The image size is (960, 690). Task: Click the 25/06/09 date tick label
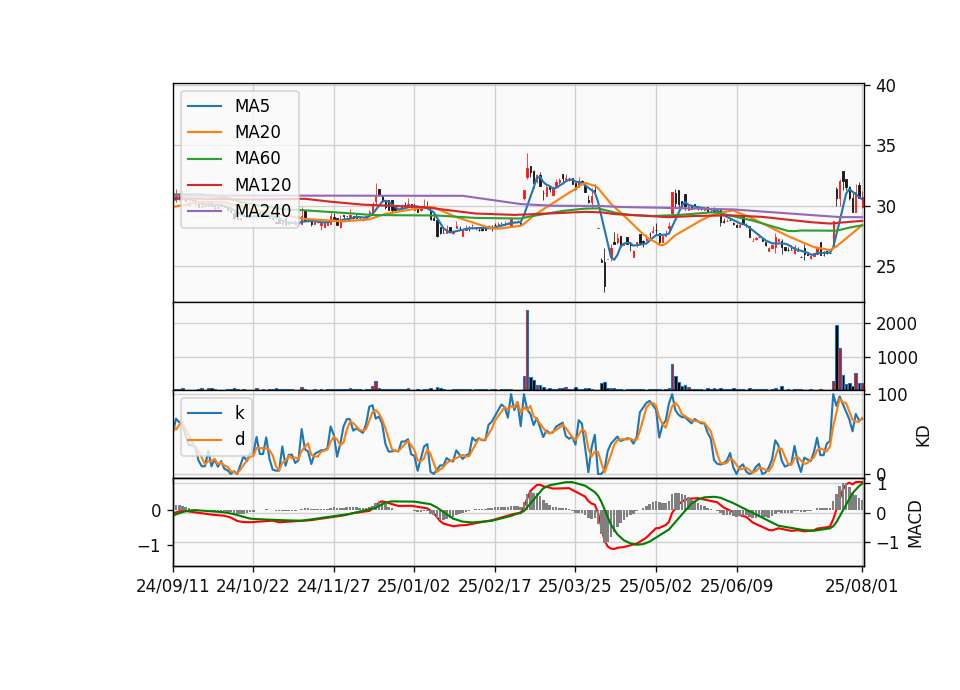tap(737, 586)
